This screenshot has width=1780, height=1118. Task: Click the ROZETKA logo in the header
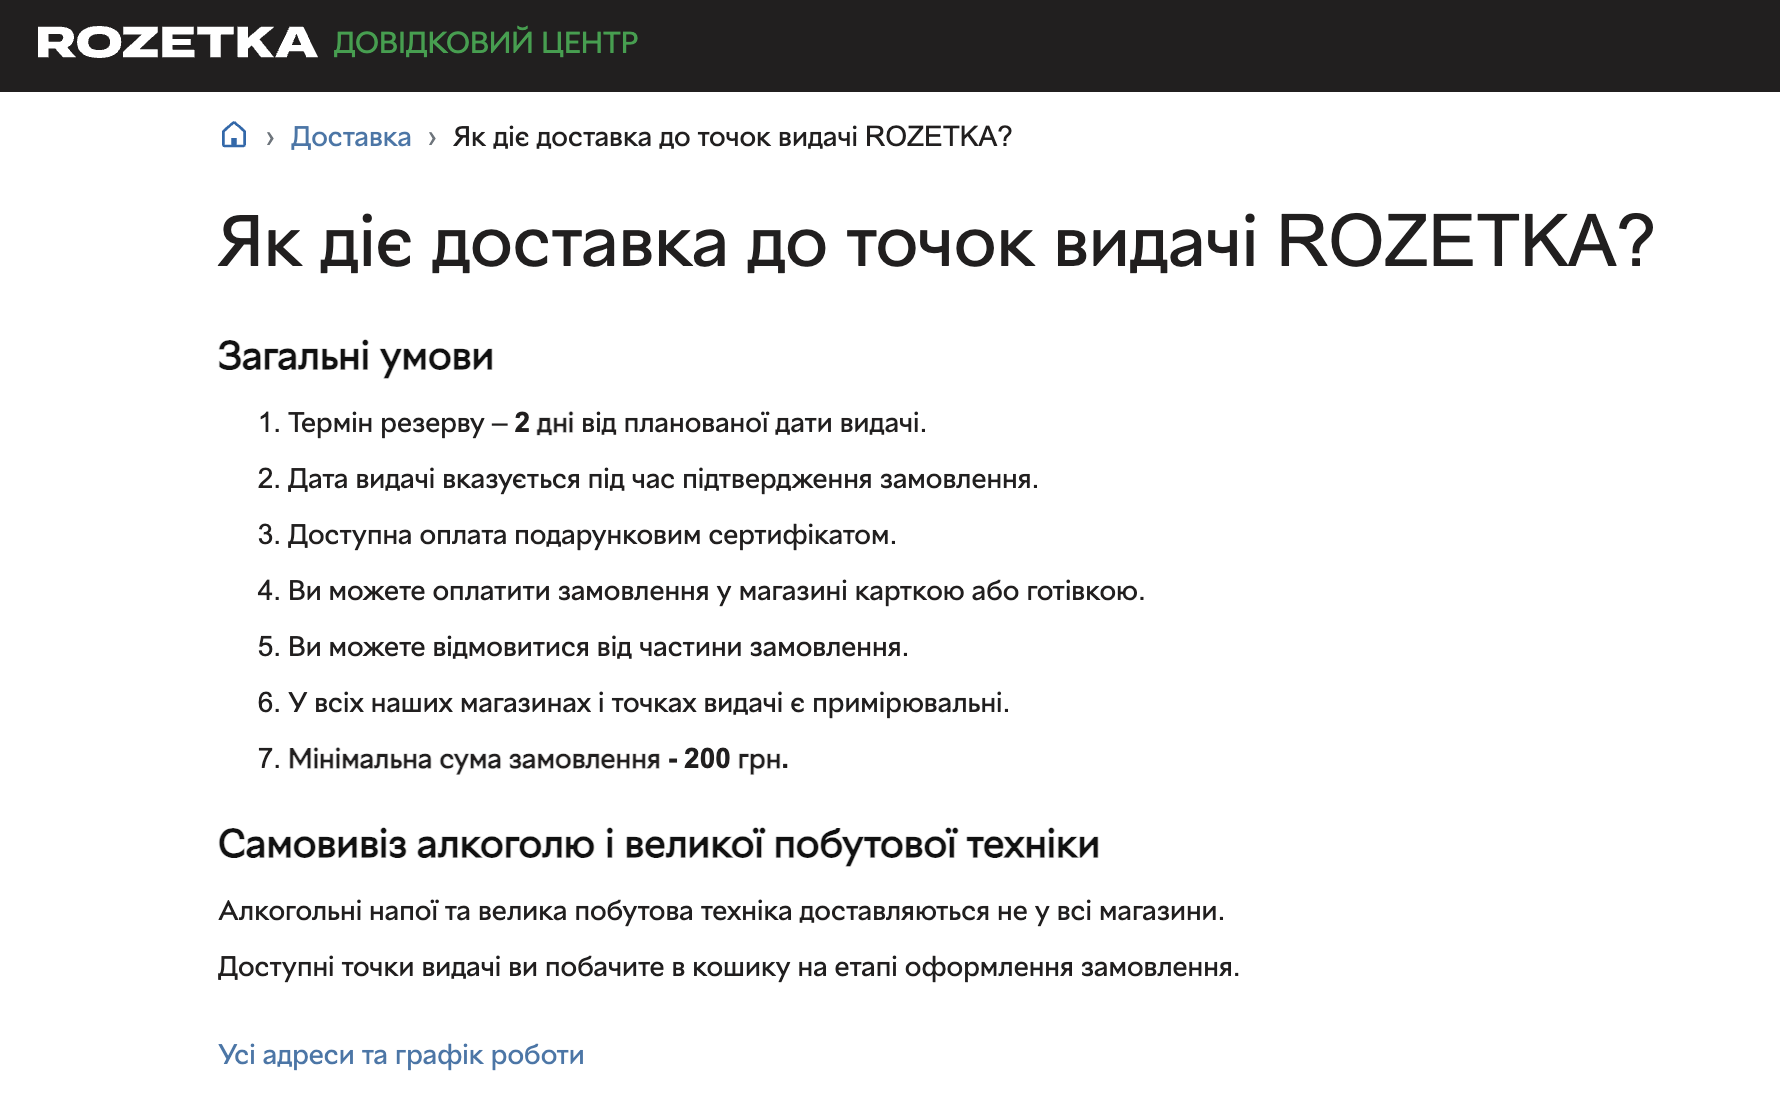pos(177,43)
